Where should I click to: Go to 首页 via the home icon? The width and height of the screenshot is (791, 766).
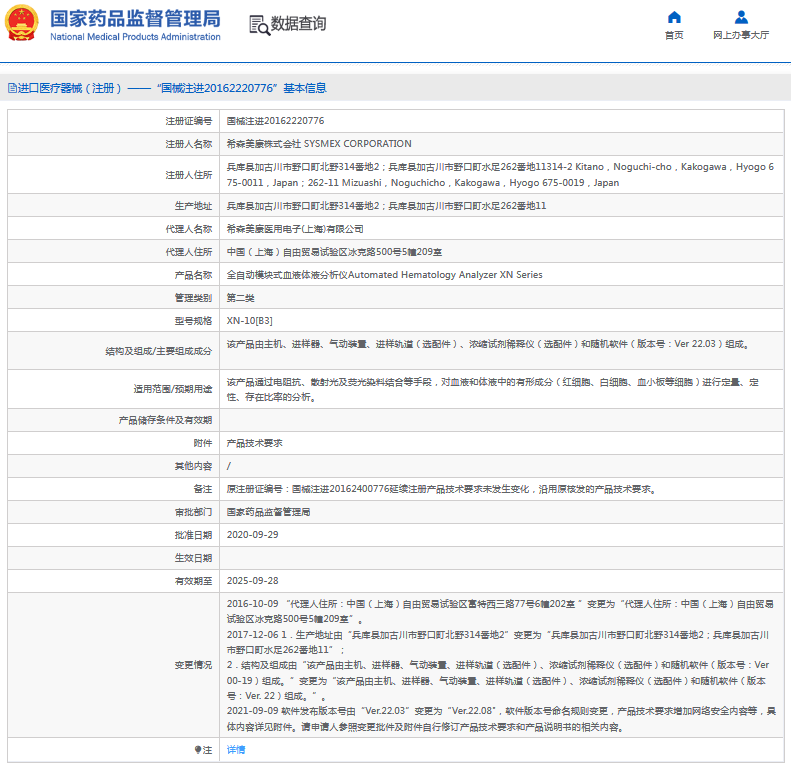674,18
